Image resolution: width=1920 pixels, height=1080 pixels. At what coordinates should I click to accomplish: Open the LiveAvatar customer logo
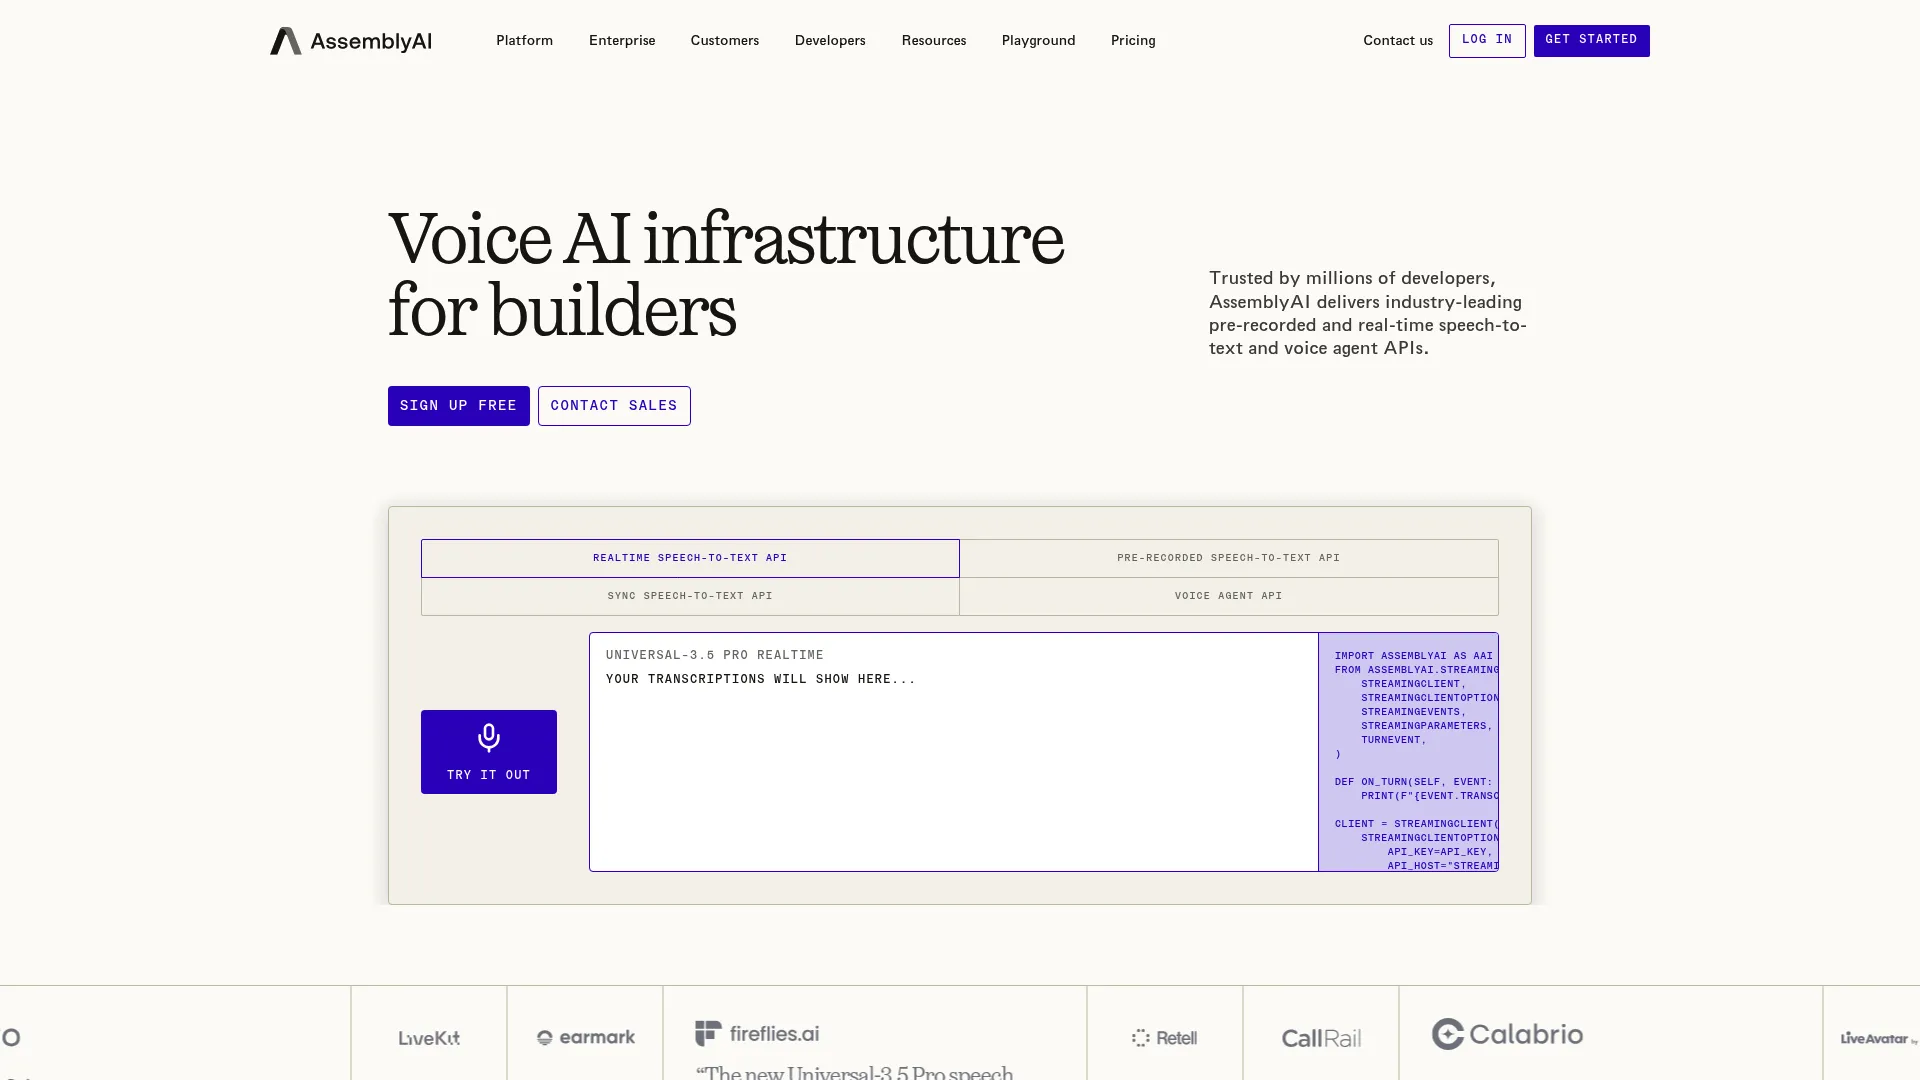coord(1878,1038)
